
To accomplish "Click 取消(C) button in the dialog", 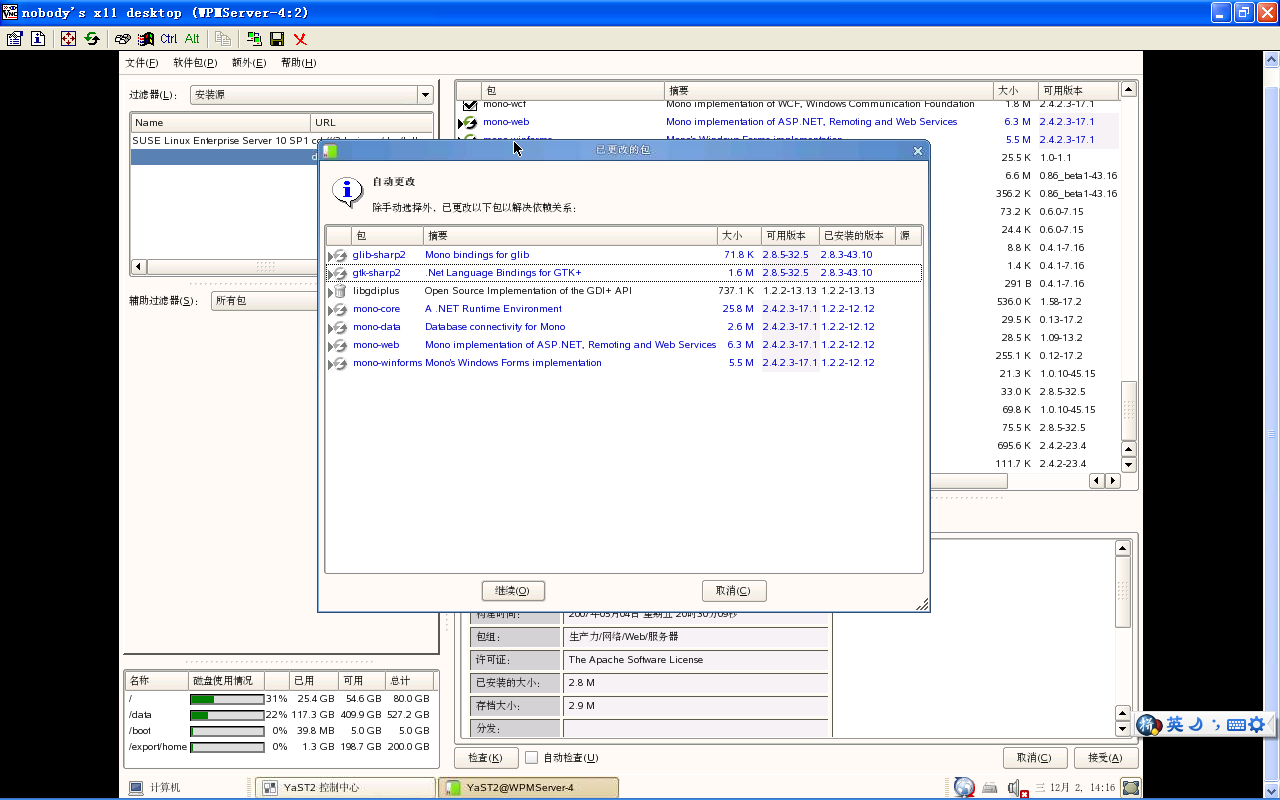I will tap(734, 591).
